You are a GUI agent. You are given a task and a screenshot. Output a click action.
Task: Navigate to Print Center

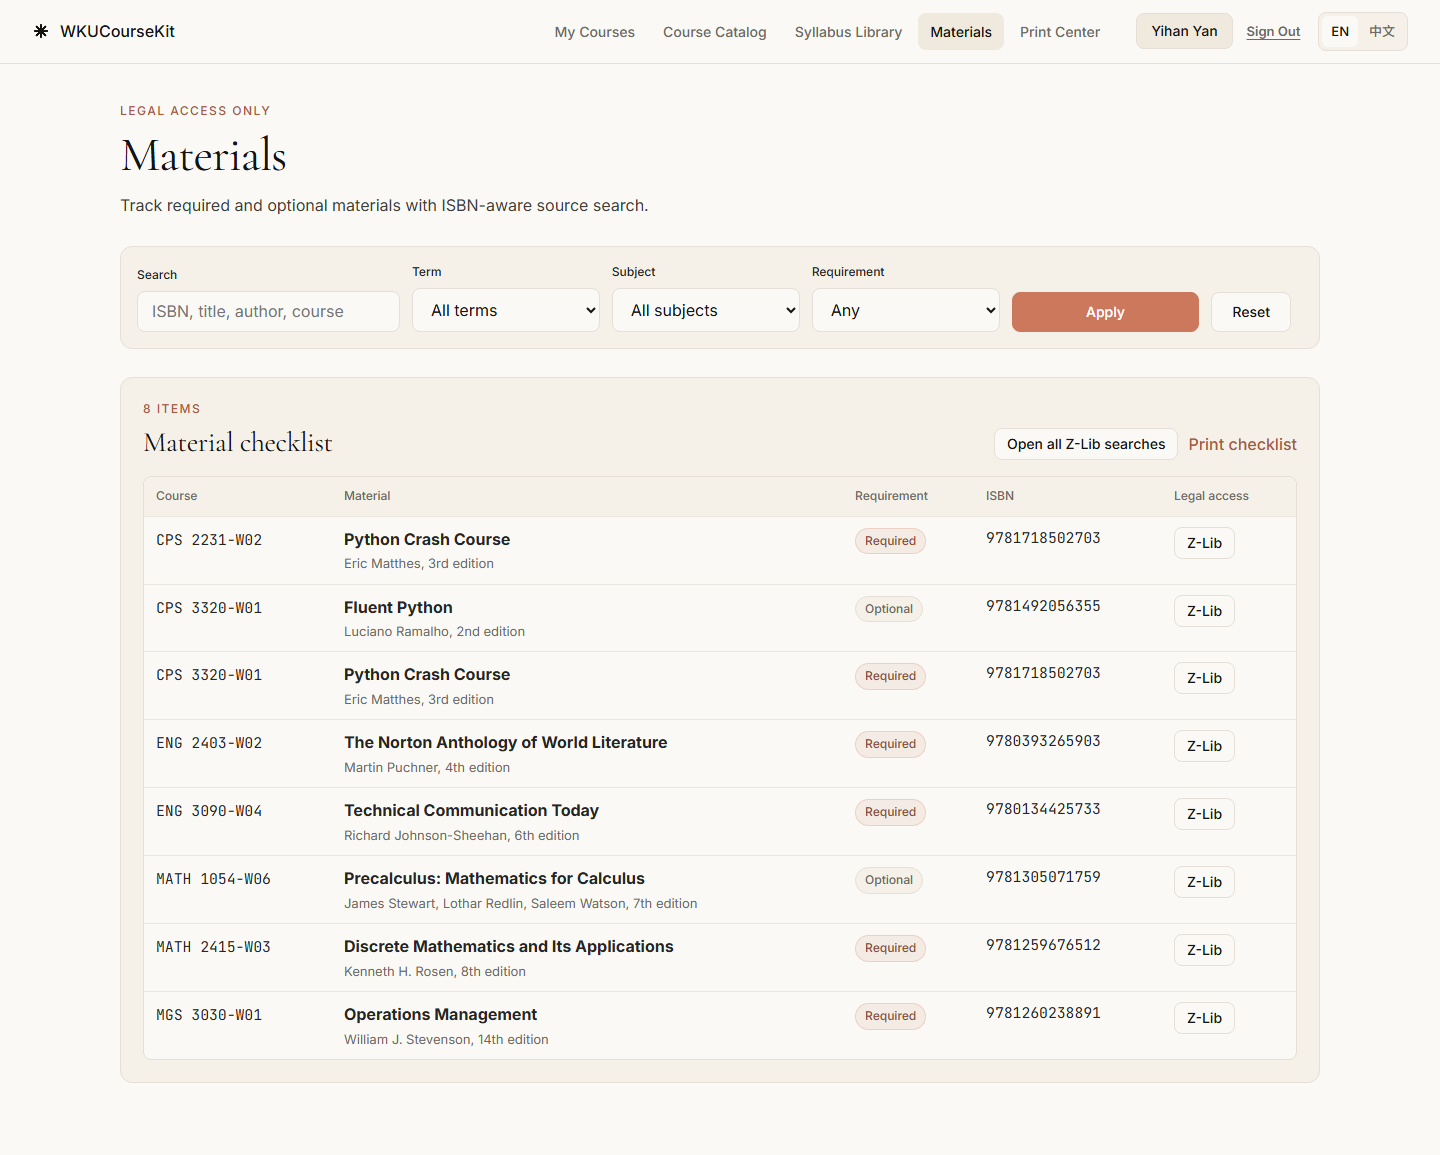pos(1059,32)
